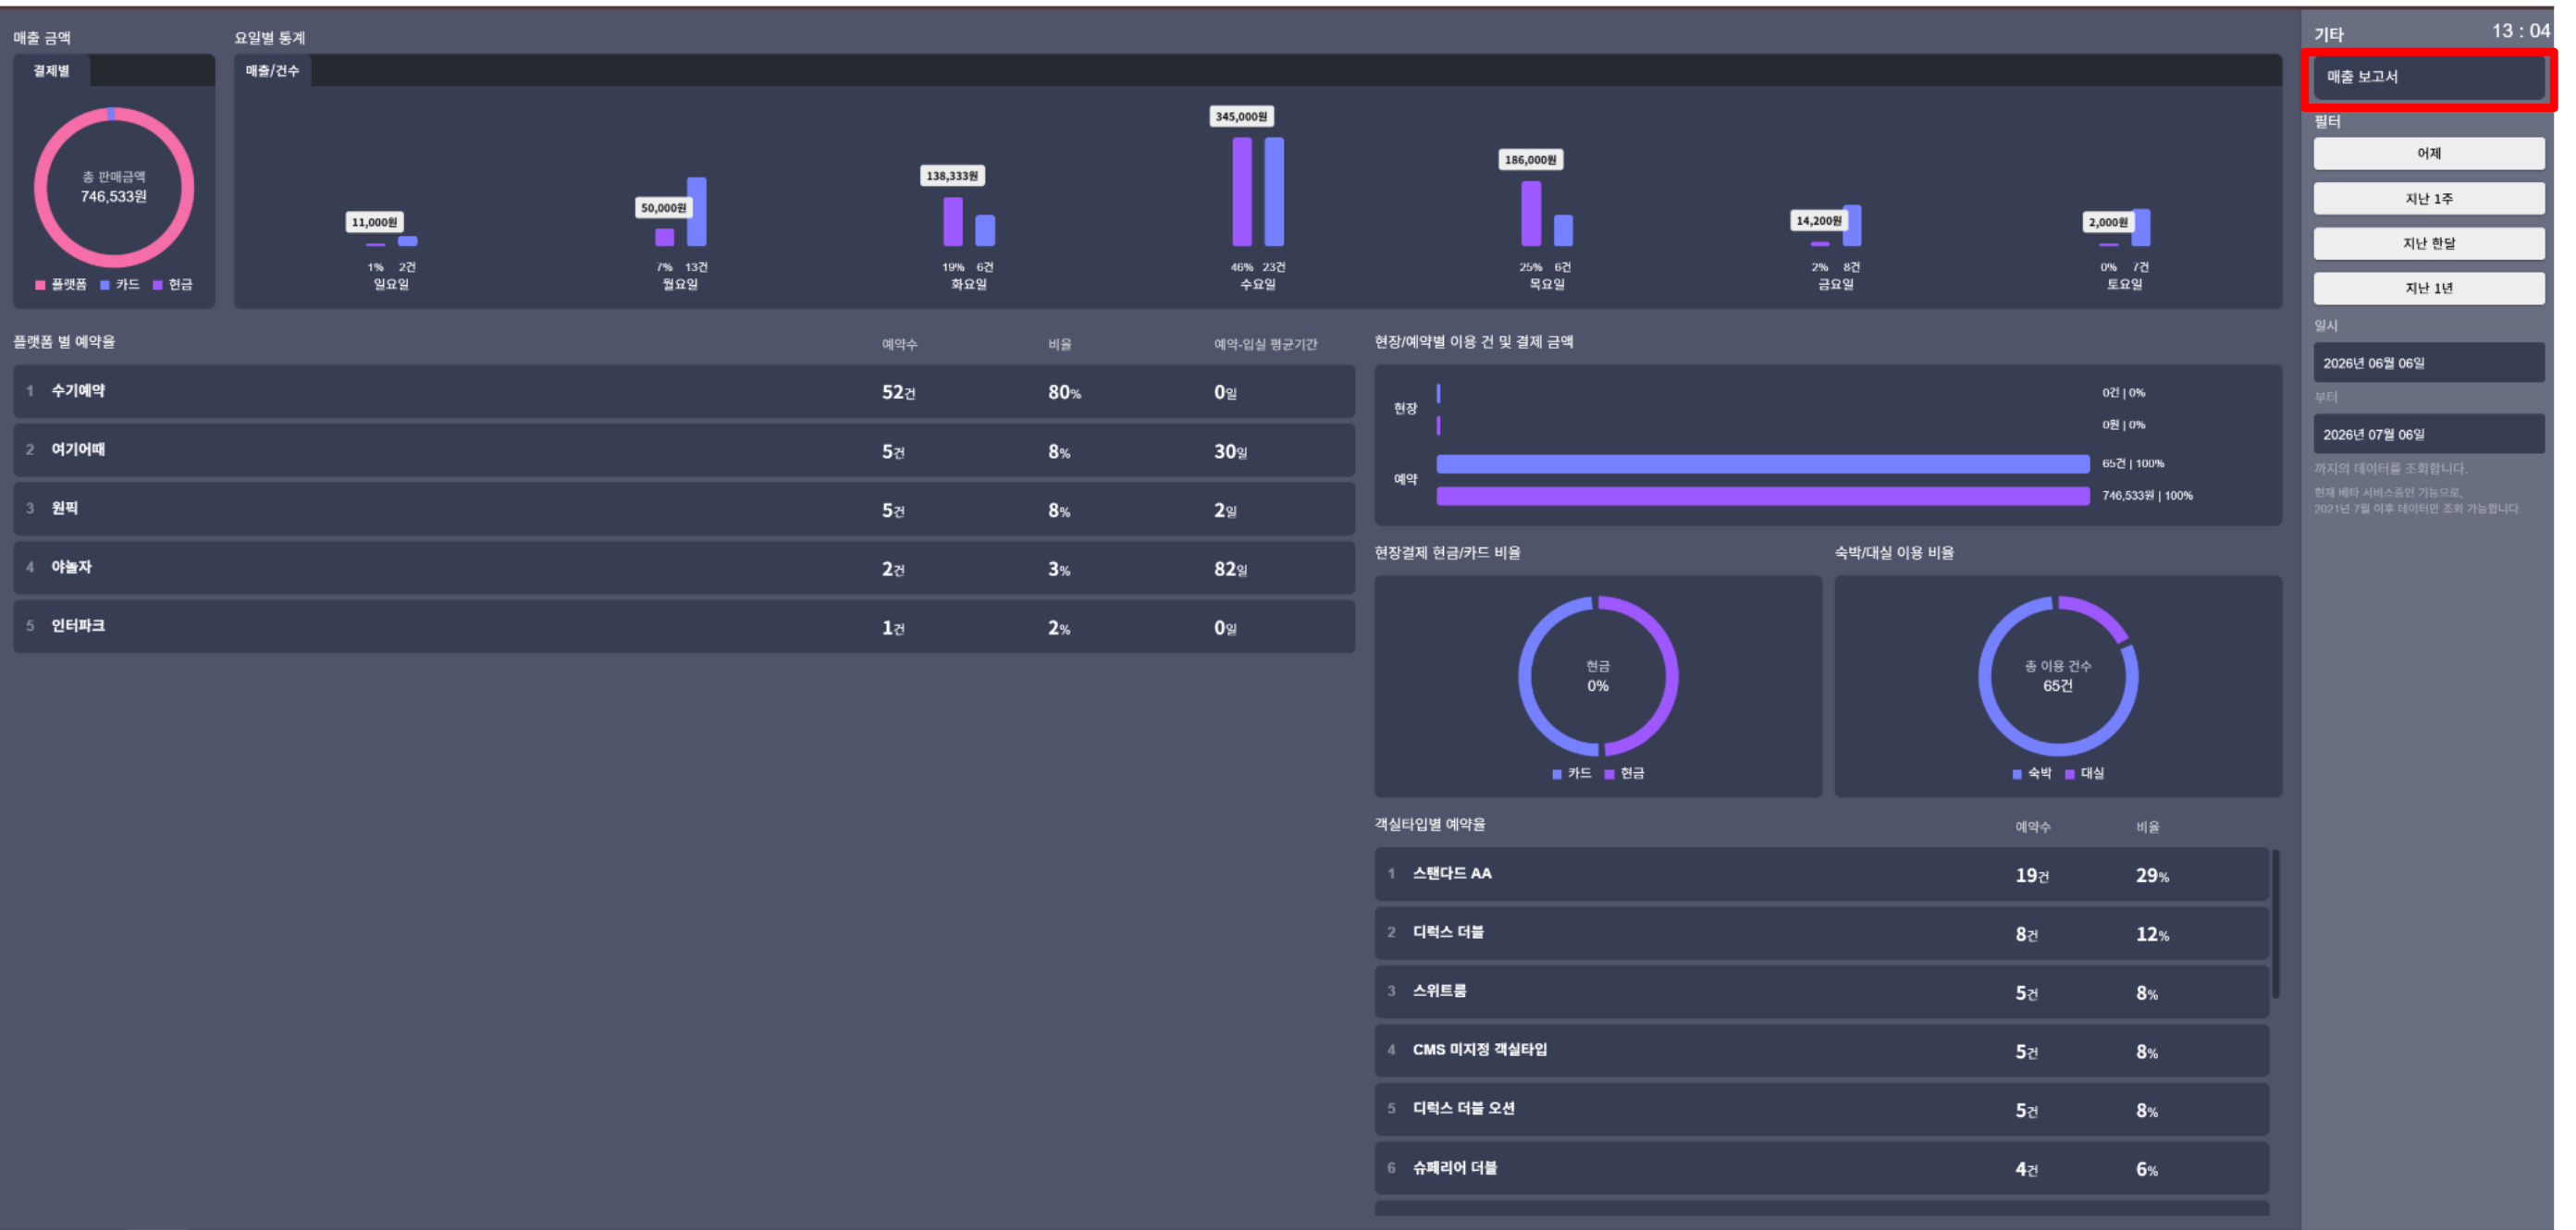Select the 인터파크 platform row
Screen dimensions: 2576x1230
pyautogui.click(x=684, y=627)
